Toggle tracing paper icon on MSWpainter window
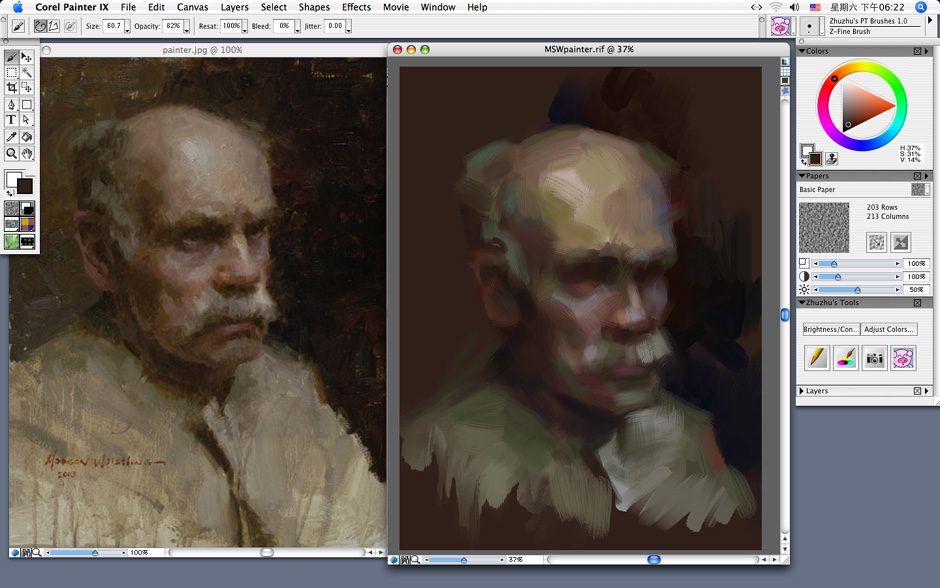The height and width of the screenshot is (588, 940). (785, 62)
